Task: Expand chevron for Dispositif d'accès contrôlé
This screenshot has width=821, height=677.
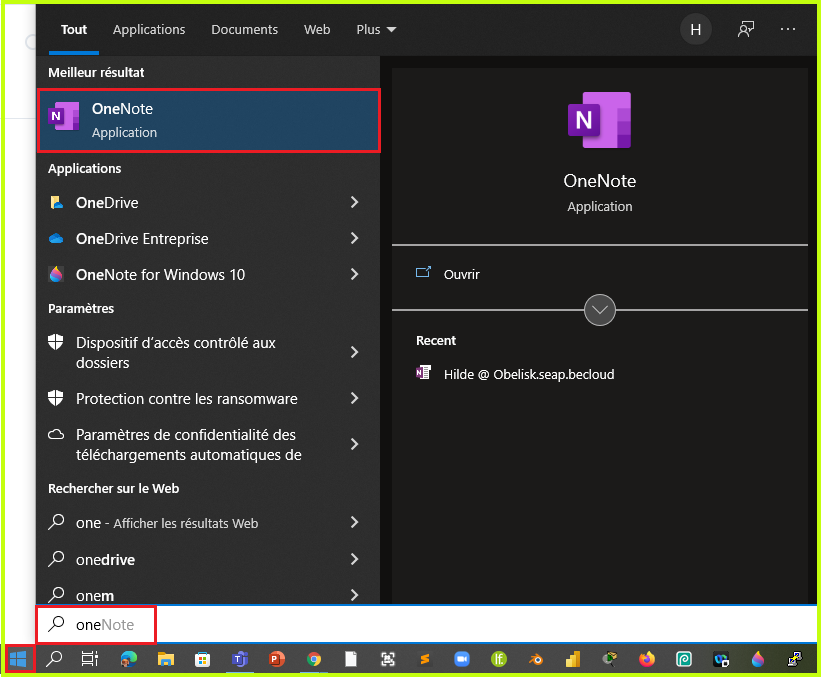Action: tap(354, 352)
